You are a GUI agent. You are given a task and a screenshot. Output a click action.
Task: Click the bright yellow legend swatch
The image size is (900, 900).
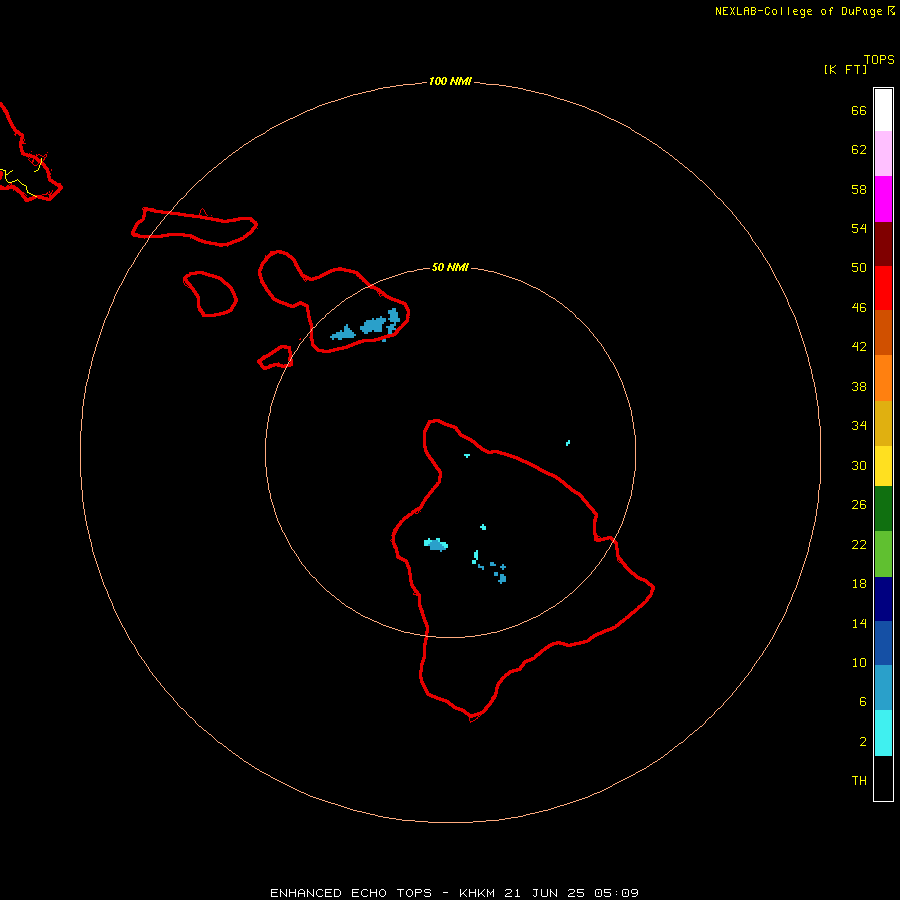pos(883,465)
